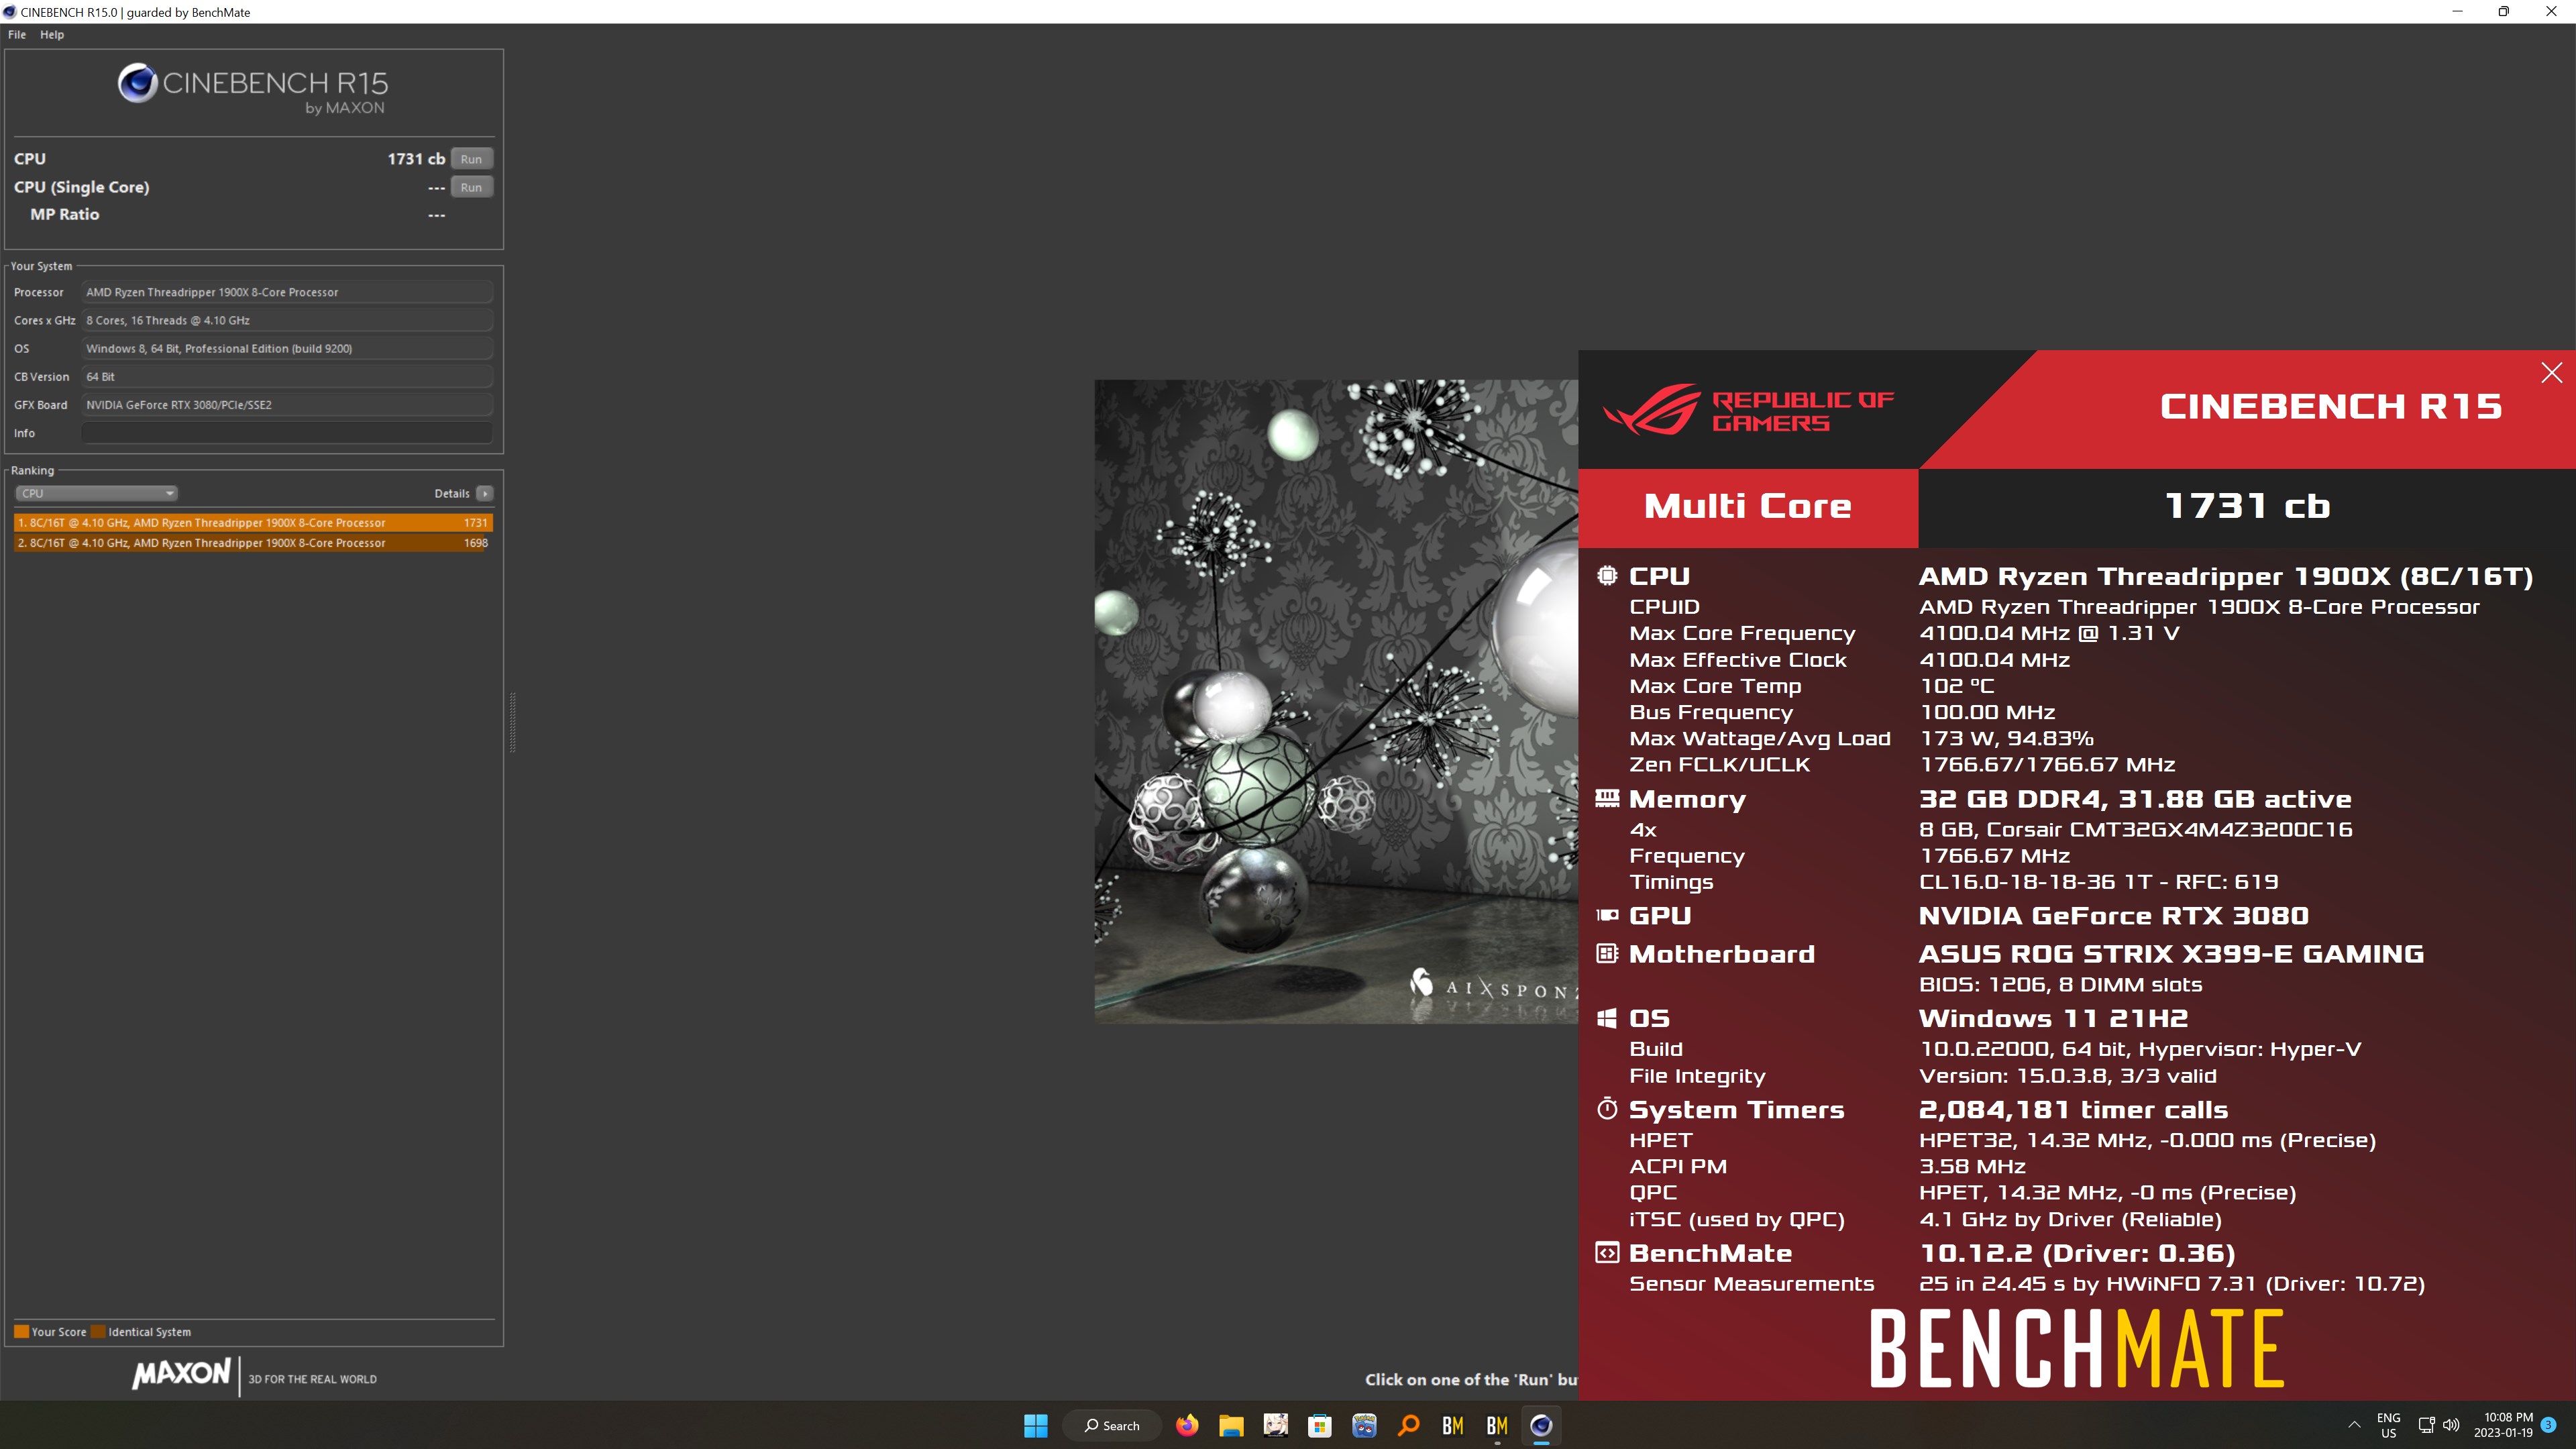The height and width of the screenshot is (1449, 2576).
Task: Open network status from system tray
Action: (x=2426, y=1426)
